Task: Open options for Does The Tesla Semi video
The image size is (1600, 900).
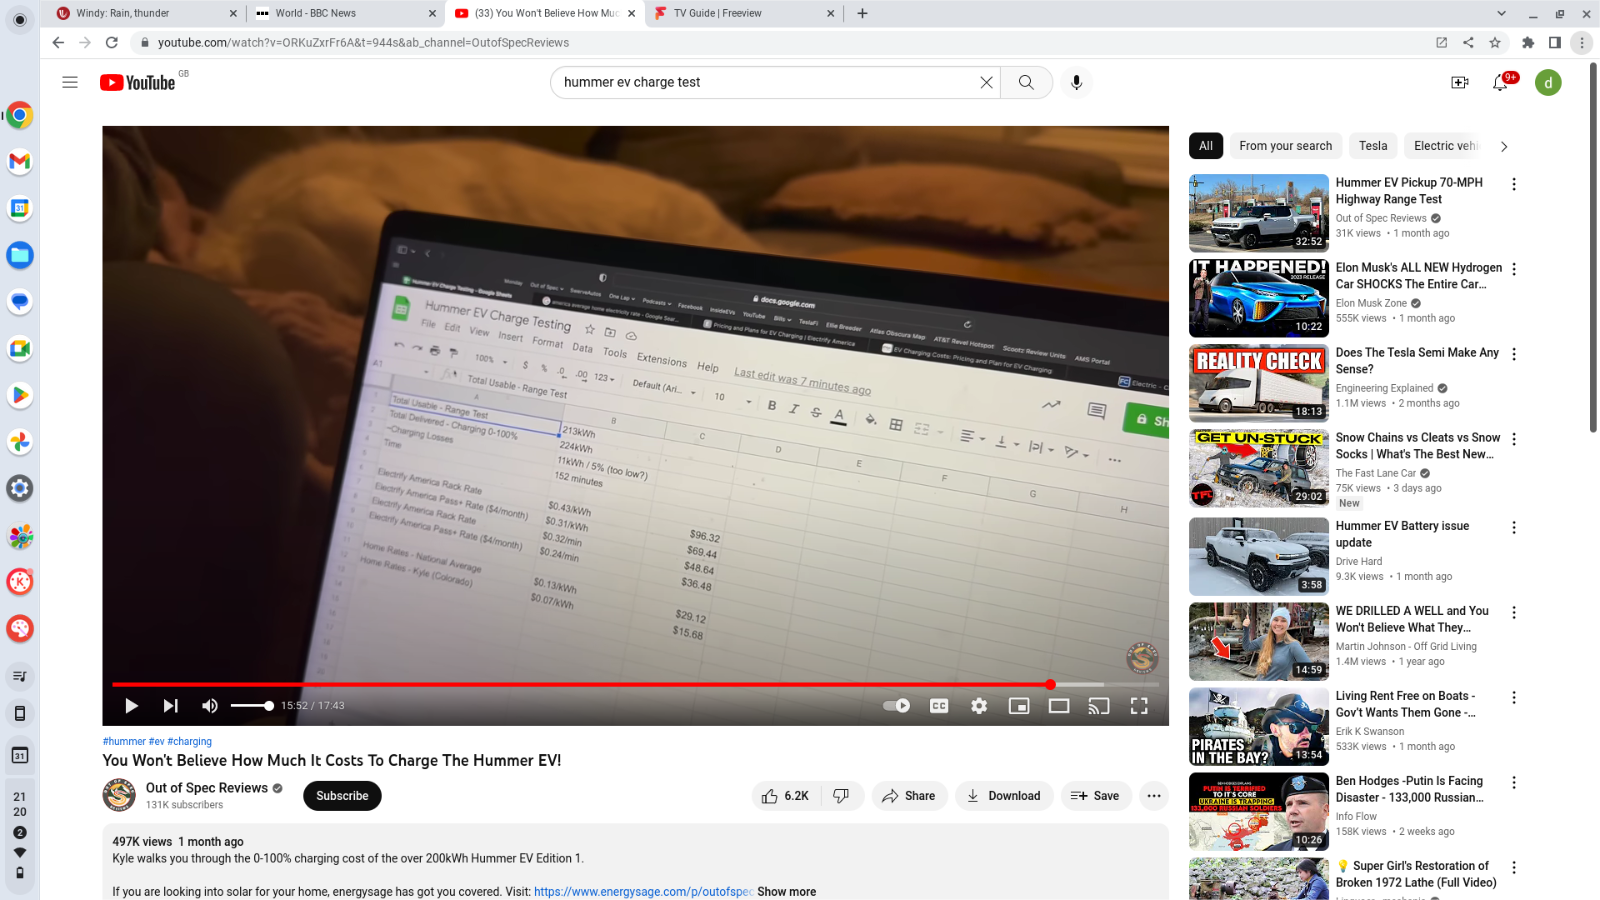Action: point(1514,354)
